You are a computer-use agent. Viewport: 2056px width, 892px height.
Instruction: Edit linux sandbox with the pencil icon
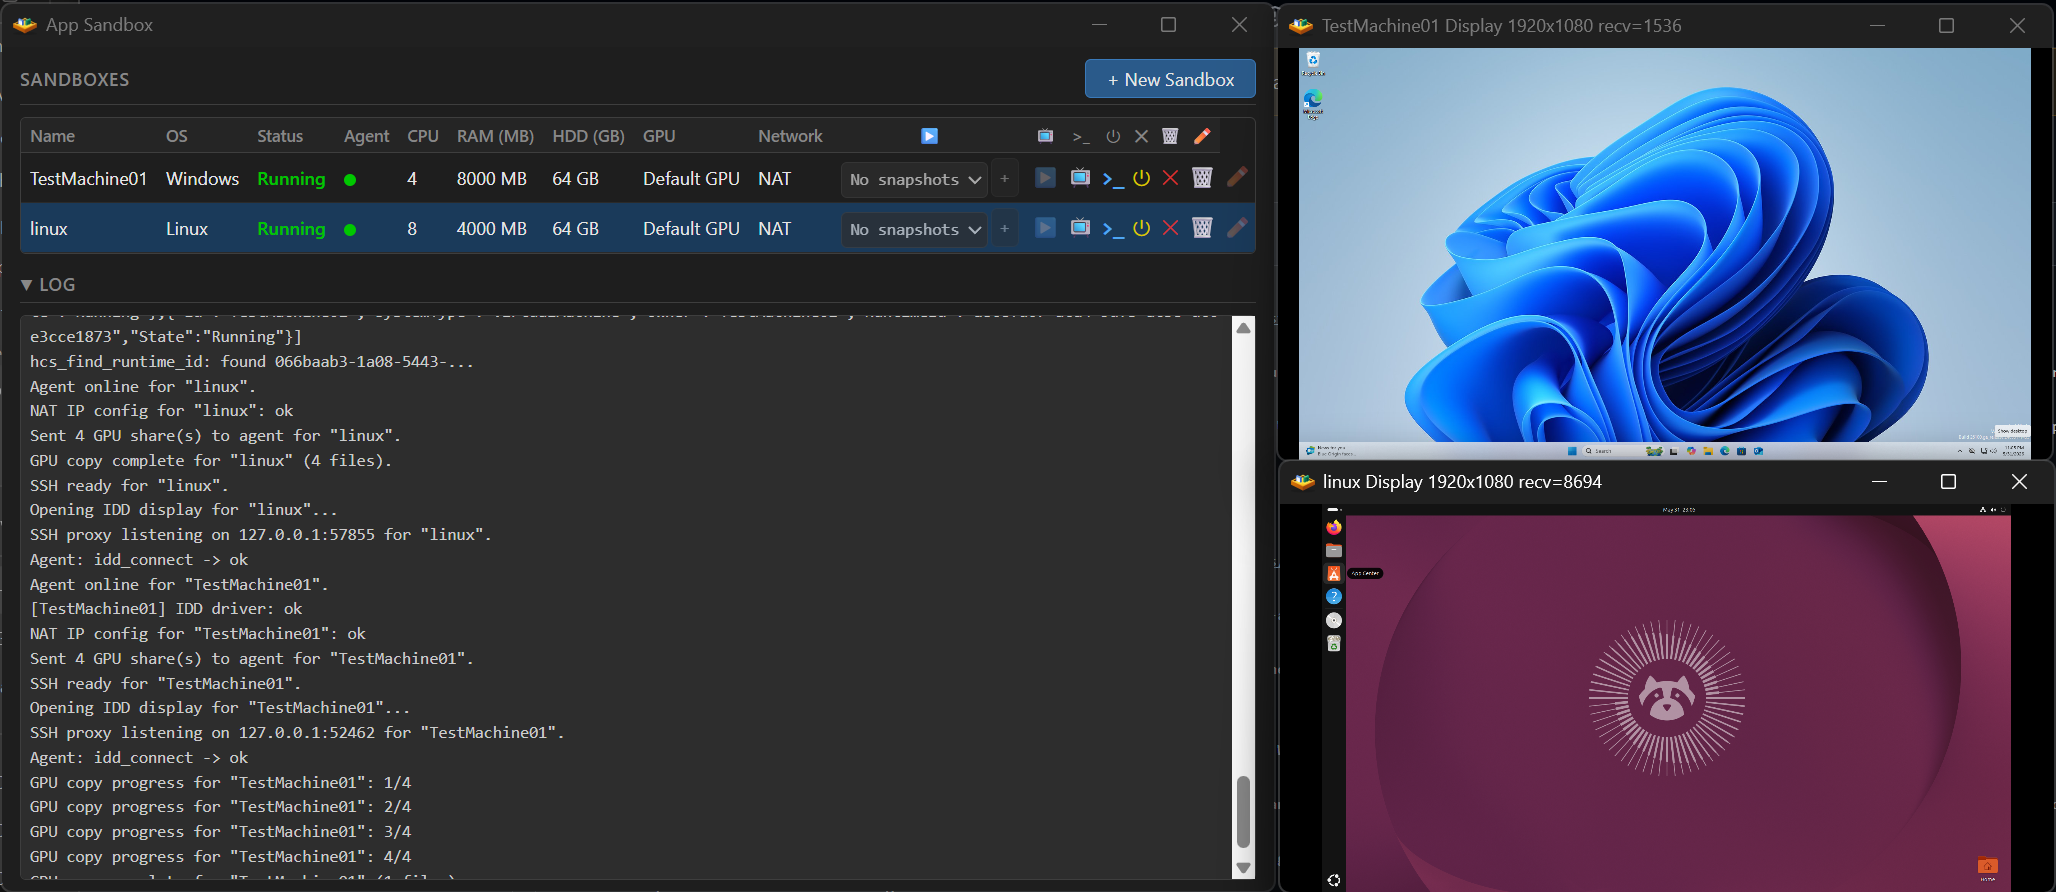1237,227
